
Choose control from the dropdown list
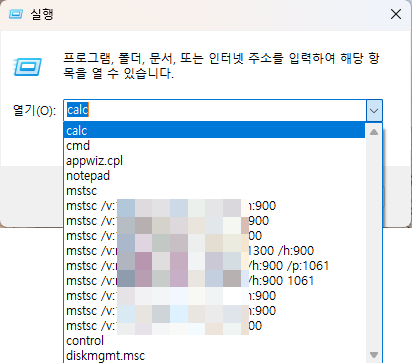214,341
